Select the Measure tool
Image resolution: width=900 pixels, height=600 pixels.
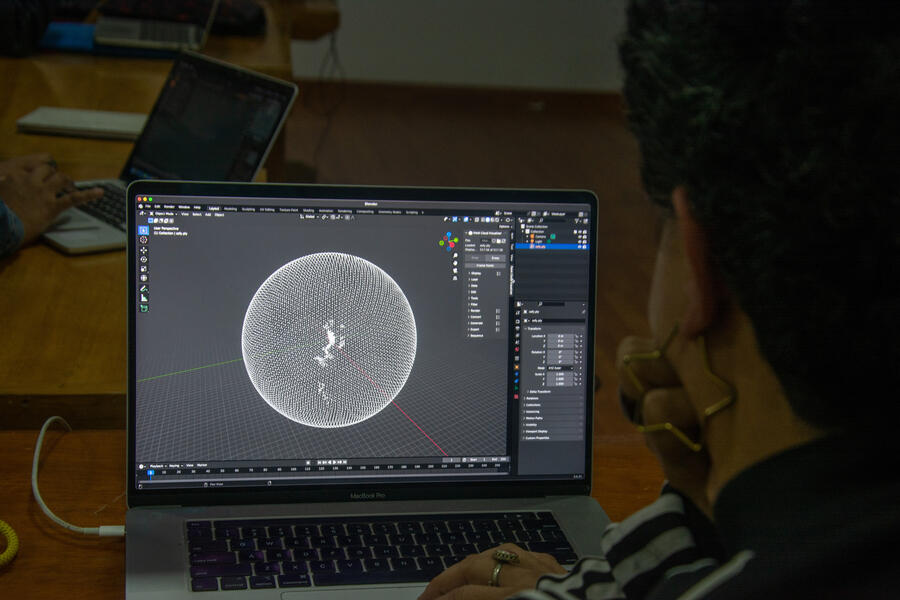[x=143, y=298]
